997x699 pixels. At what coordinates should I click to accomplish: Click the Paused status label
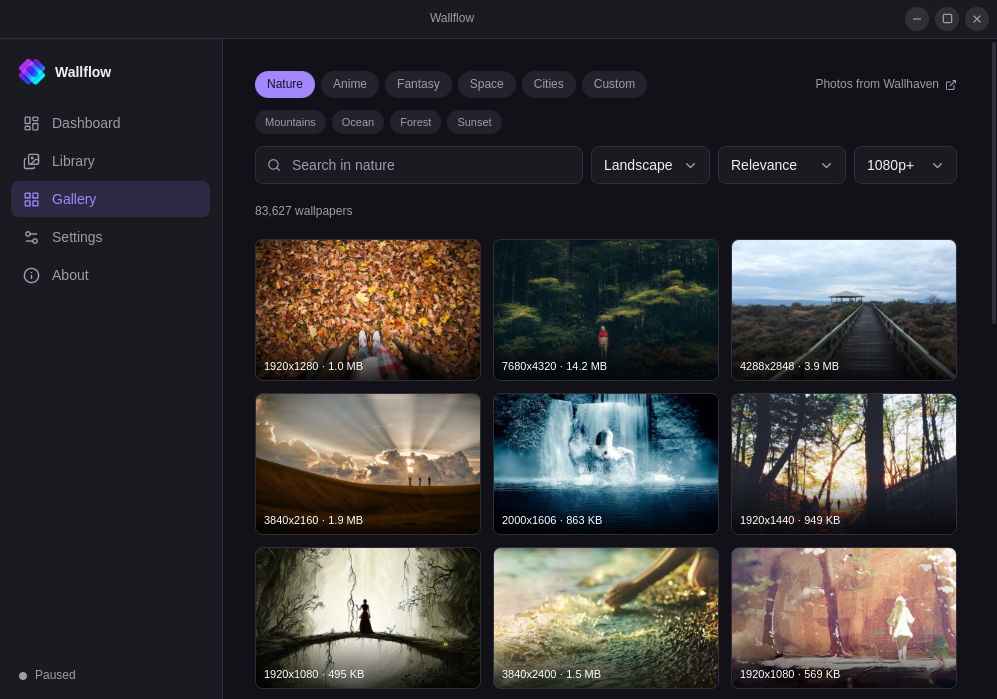(x=55, y=675)
